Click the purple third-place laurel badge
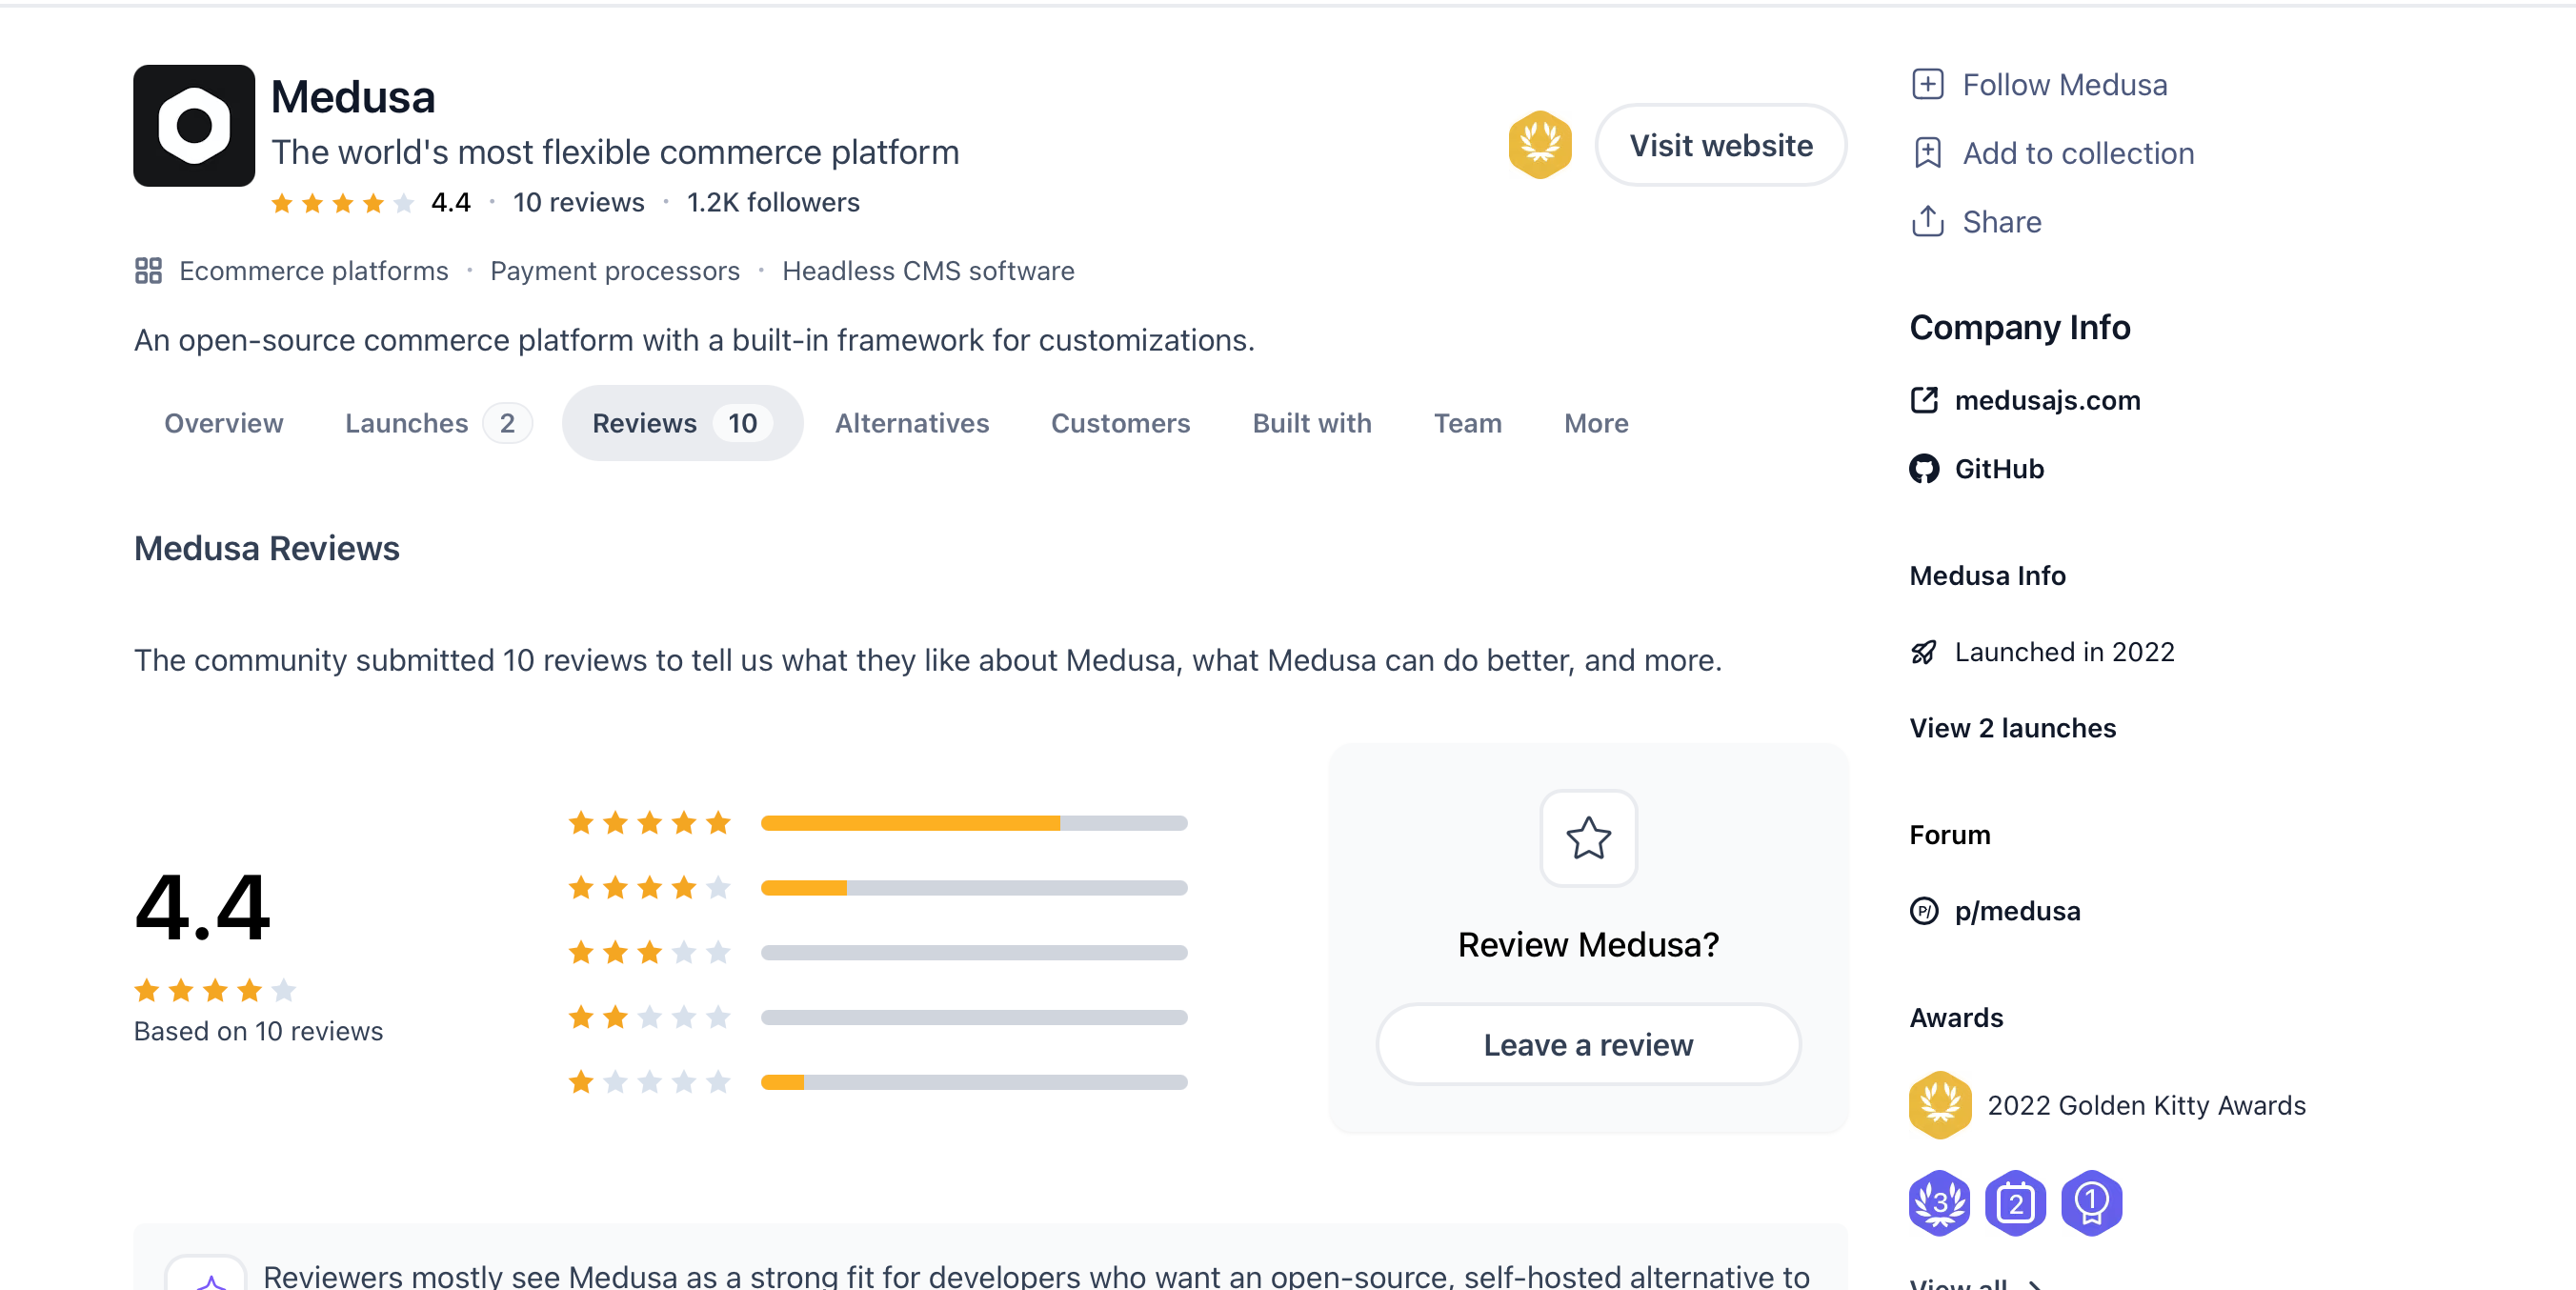 [x=1939, y=1203]
